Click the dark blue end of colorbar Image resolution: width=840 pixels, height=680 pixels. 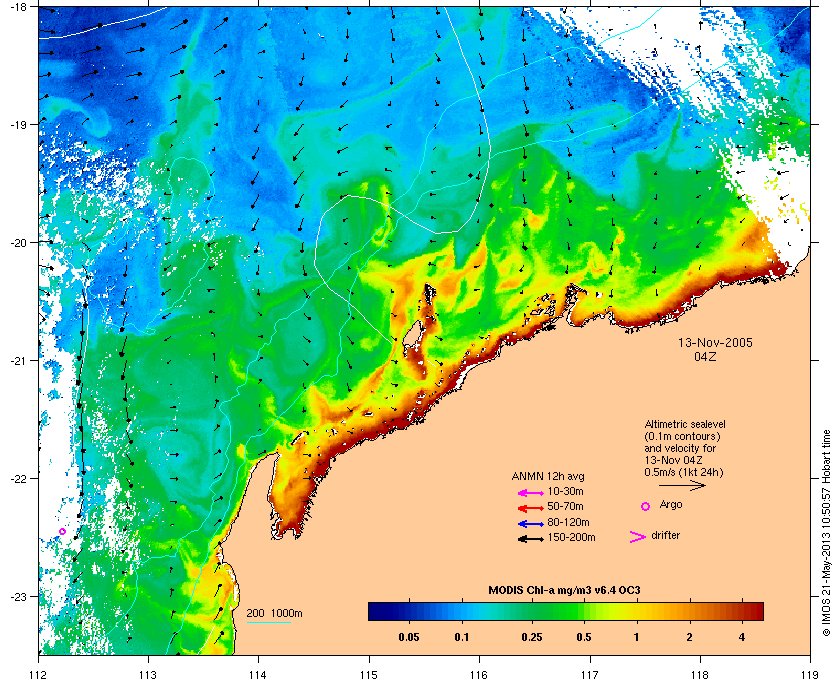(x=376, y=611)
